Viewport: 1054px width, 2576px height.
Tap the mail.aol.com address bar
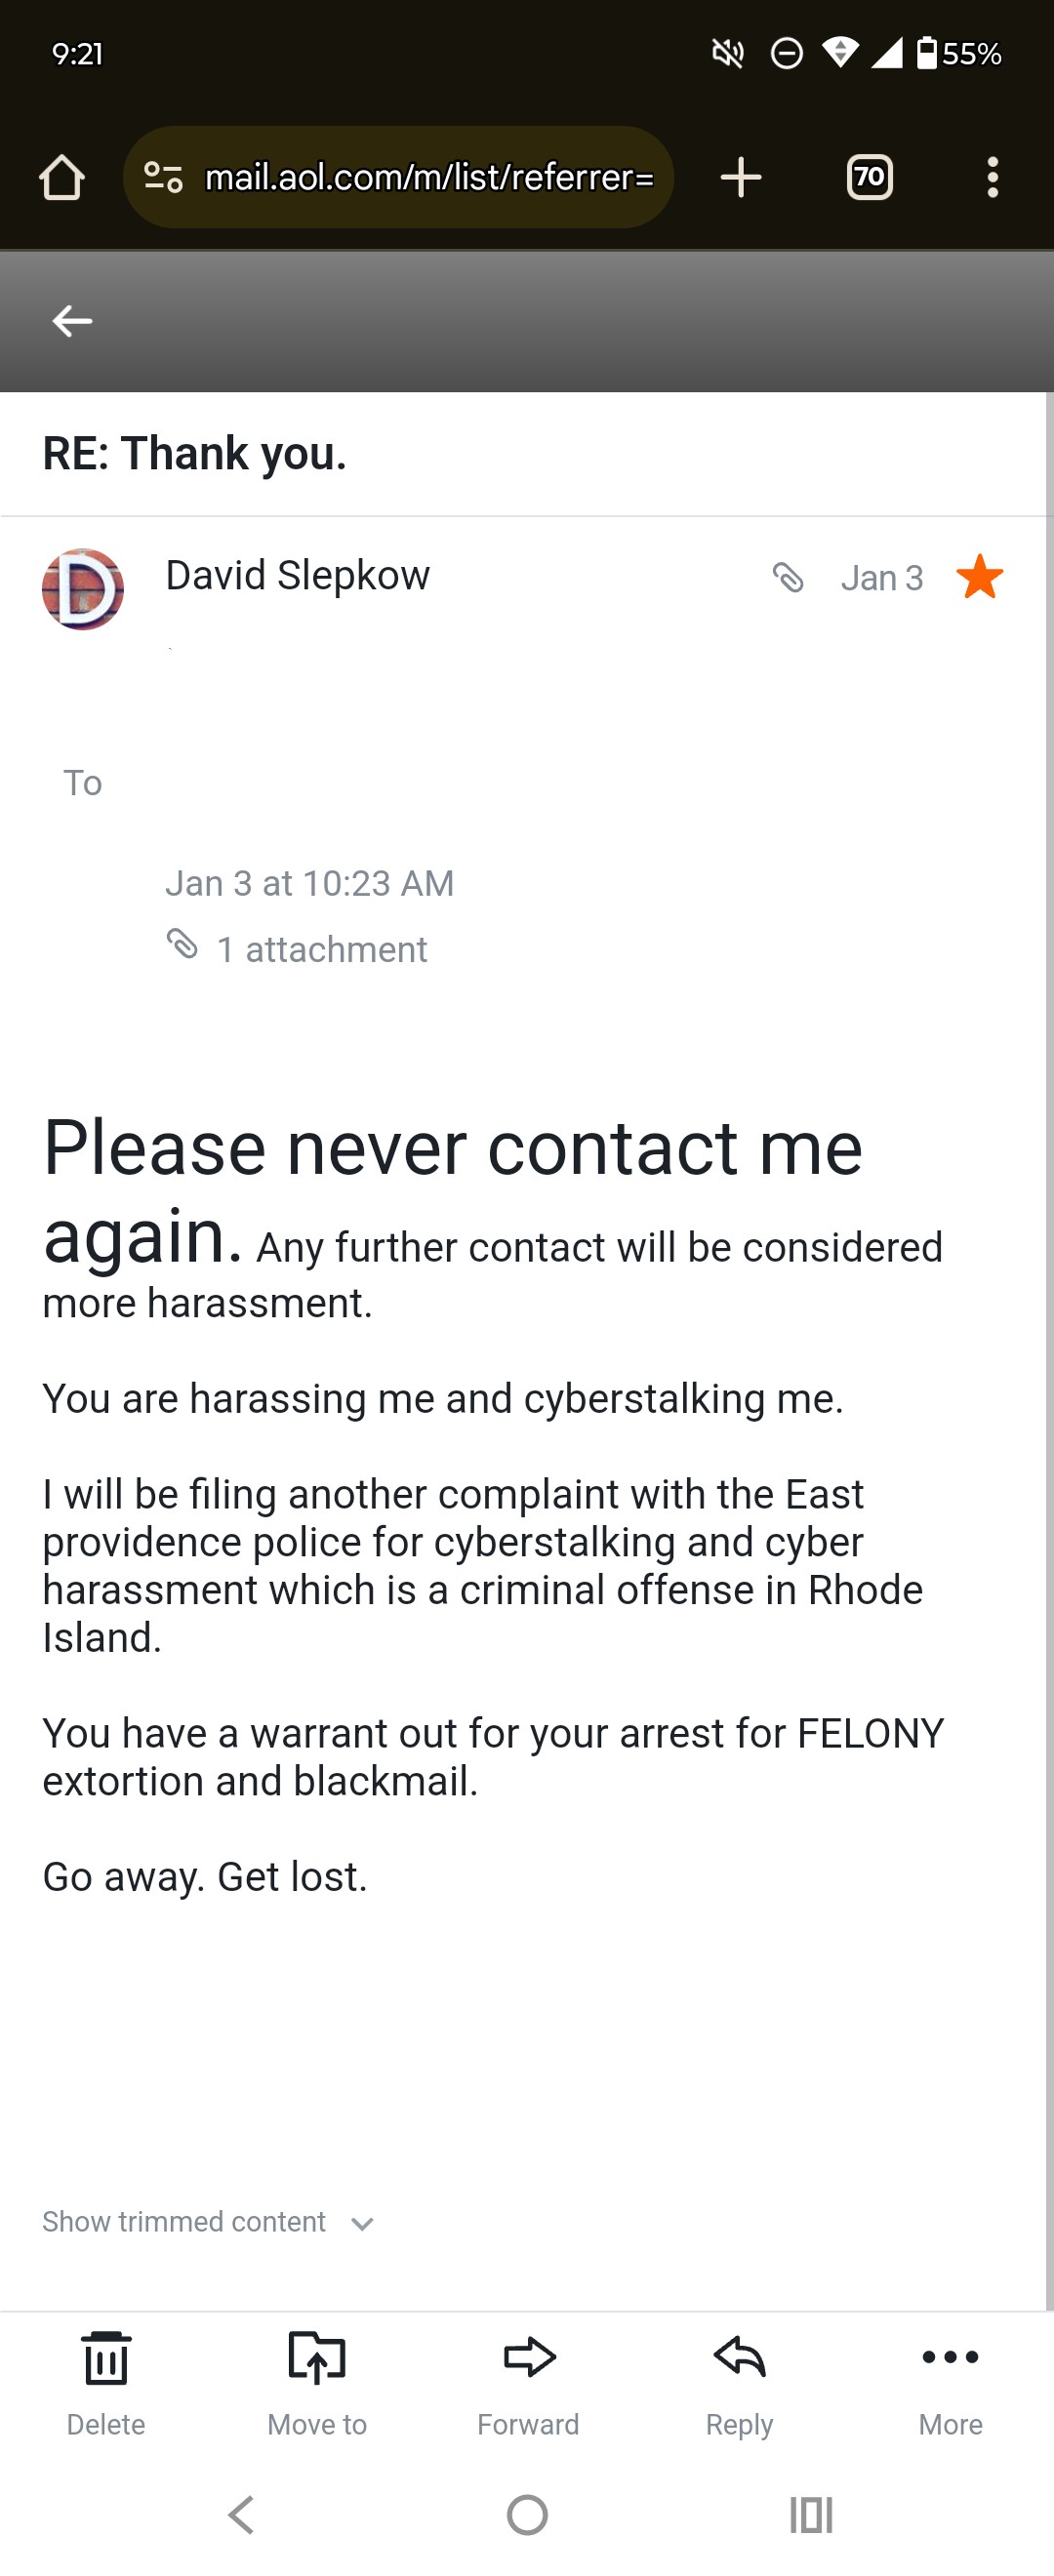click(x=428, y=178)
